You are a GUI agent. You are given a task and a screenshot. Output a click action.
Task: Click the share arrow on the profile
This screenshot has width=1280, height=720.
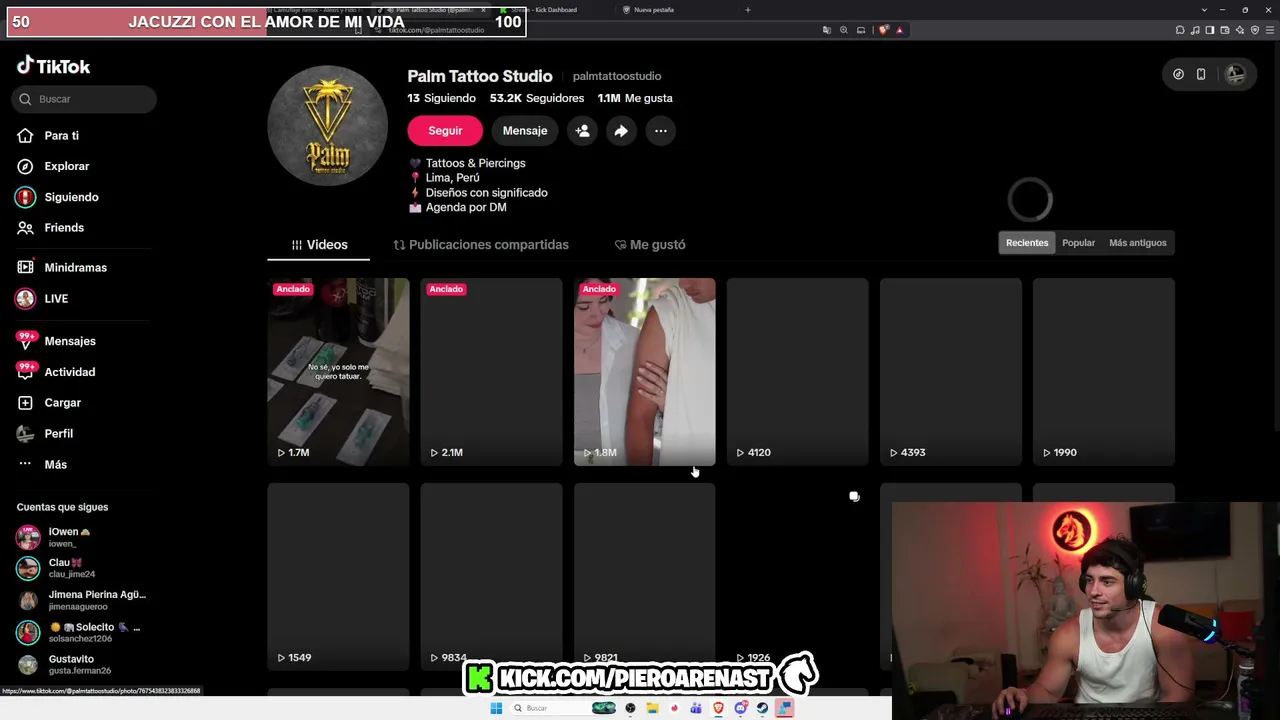(x=621, y=131)
